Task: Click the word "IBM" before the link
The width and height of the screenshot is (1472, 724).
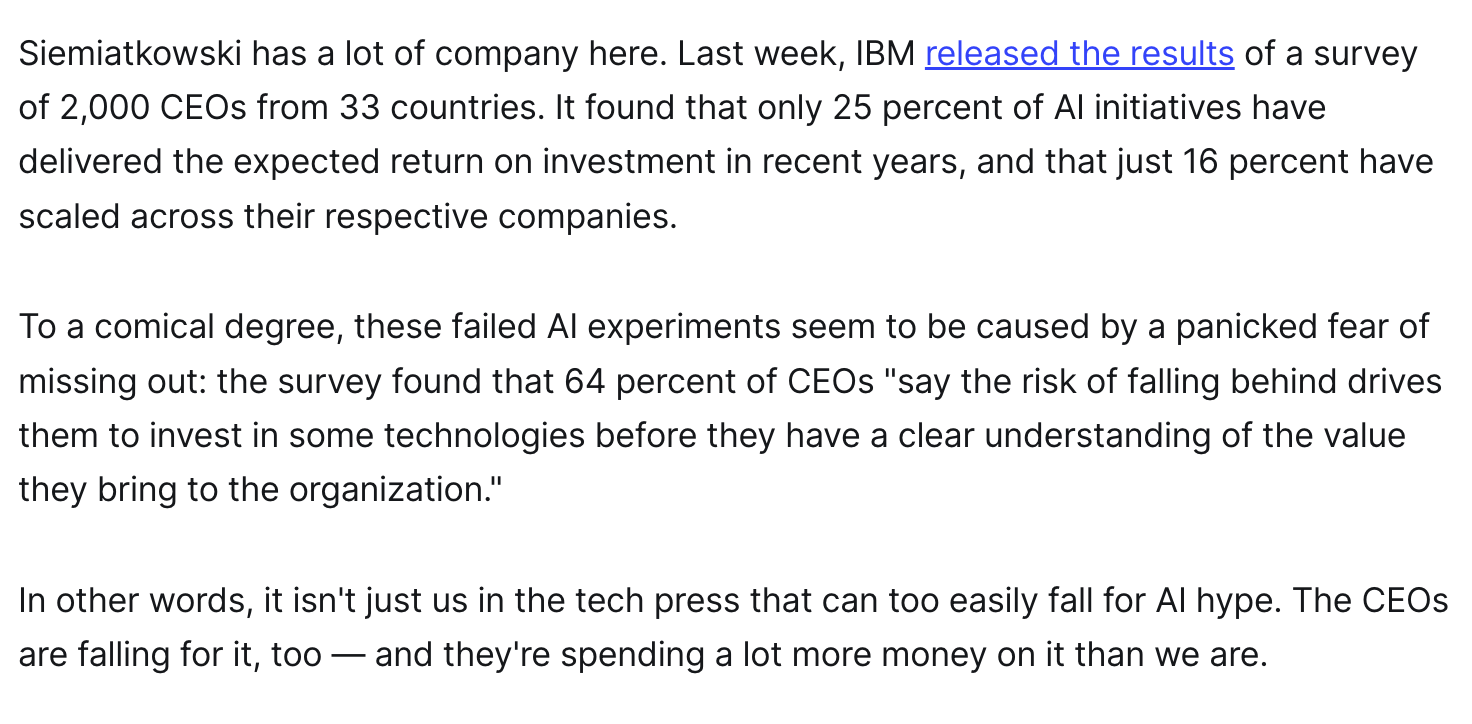Action: point(885,53)
